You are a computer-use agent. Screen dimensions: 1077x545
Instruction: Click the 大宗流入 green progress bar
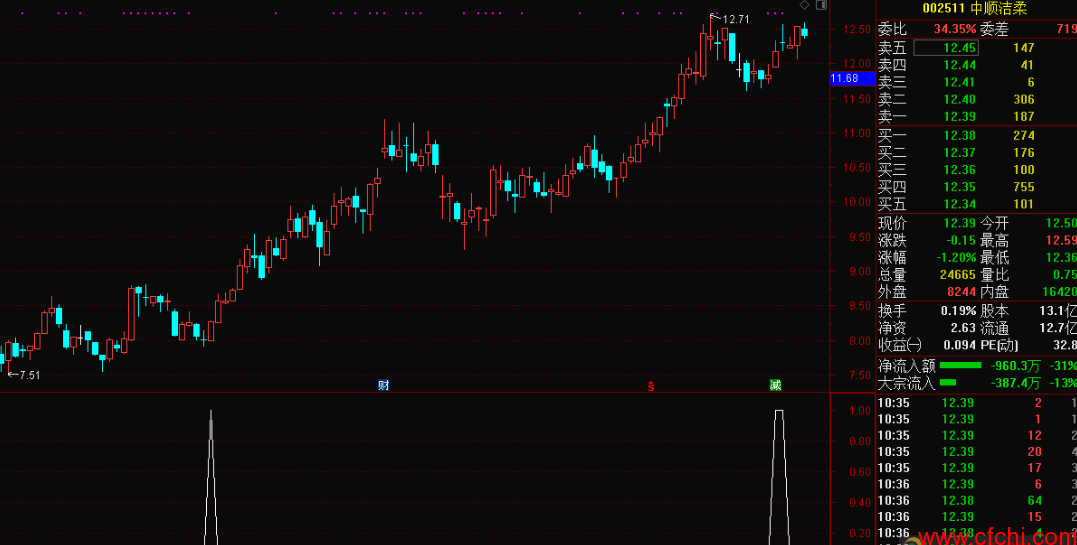click(x=948, y=383)
